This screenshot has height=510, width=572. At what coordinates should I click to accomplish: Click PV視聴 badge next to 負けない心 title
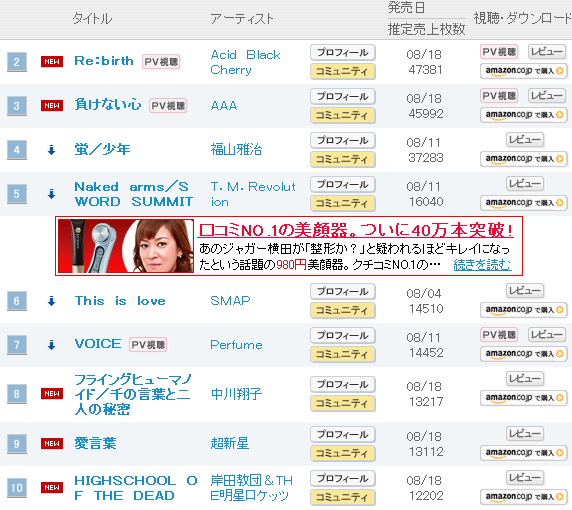(168, 106)
